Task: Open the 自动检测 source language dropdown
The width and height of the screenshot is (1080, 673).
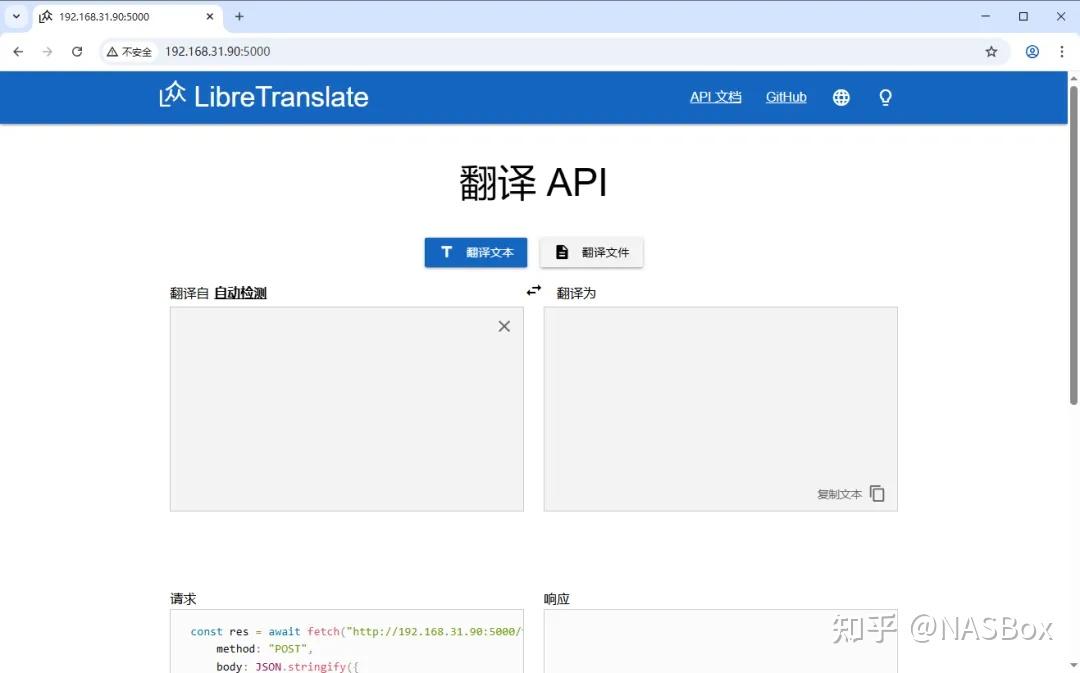Action: click(x=242, y=292)
